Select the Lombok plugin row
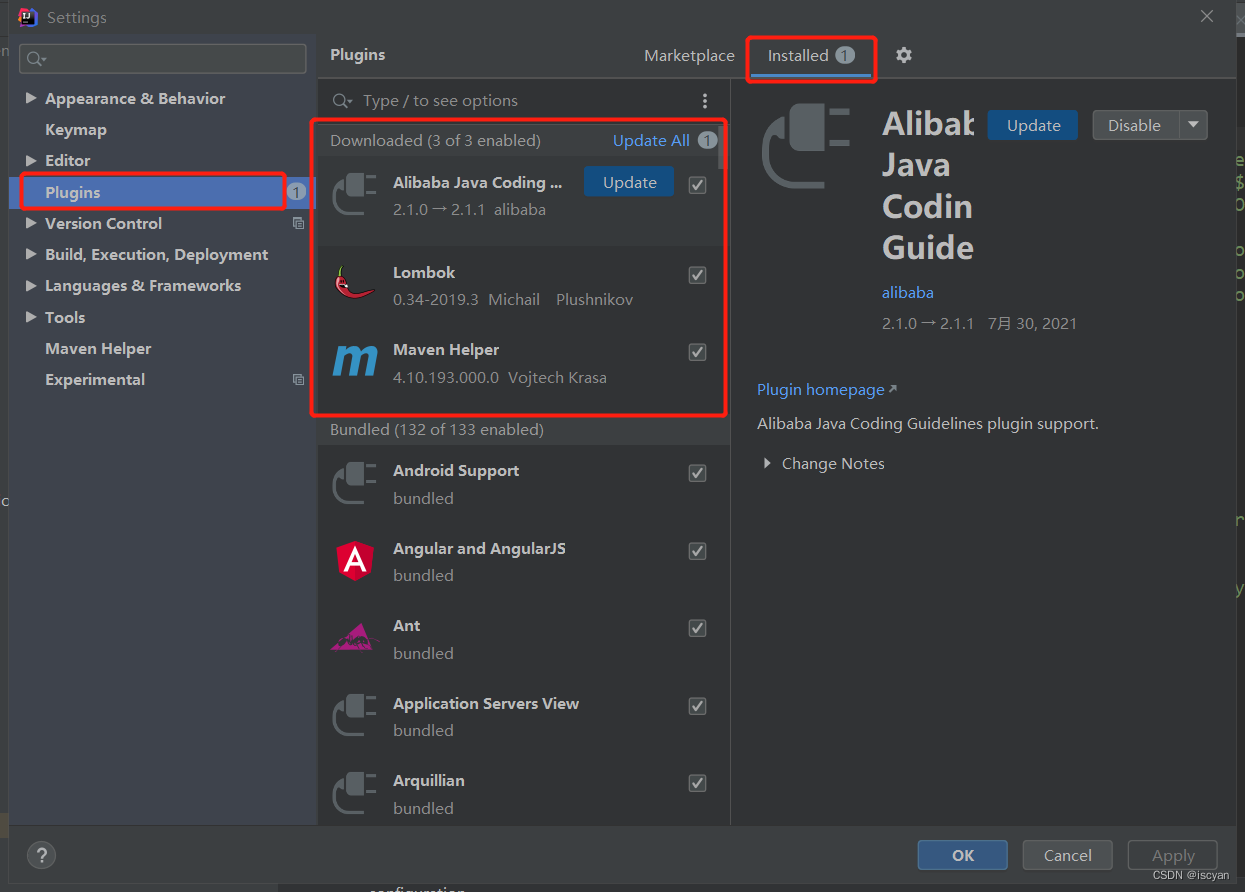Viewport: 1245px width, 892px height. (x=524, y=286)
